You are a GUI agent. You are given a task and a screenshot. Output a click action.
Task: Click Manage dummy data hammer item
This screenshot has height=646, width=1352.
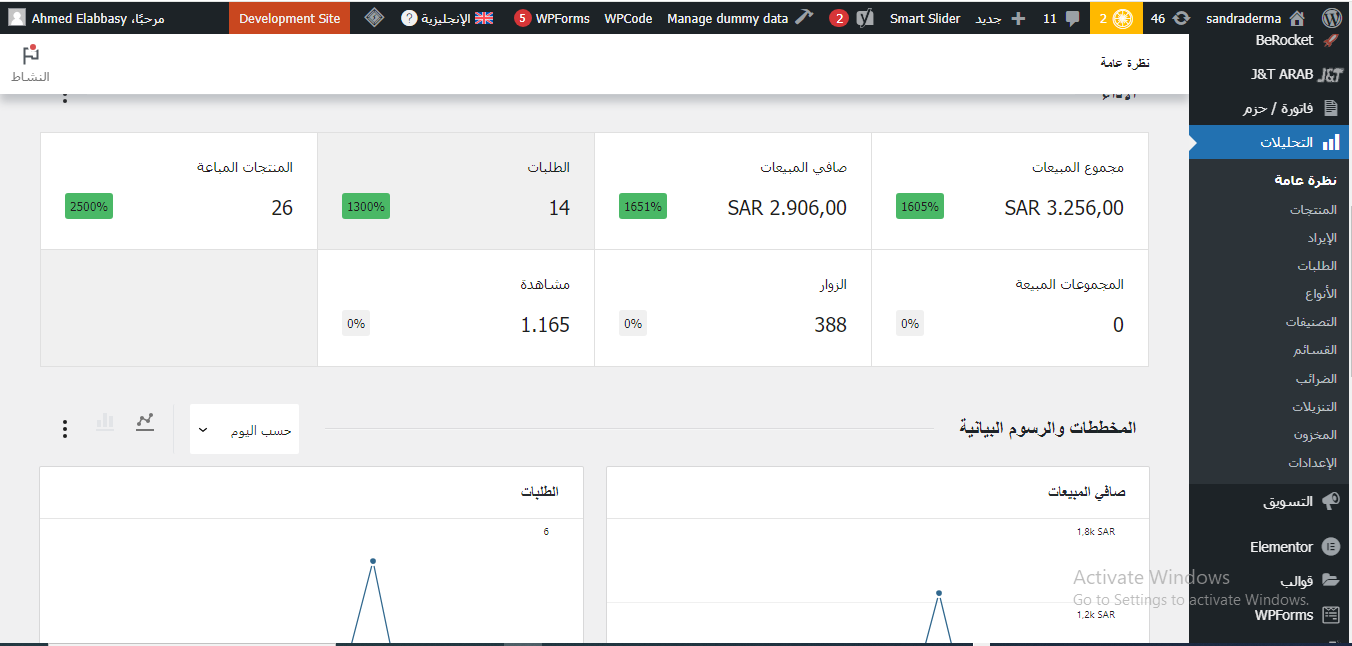[740, 18]
